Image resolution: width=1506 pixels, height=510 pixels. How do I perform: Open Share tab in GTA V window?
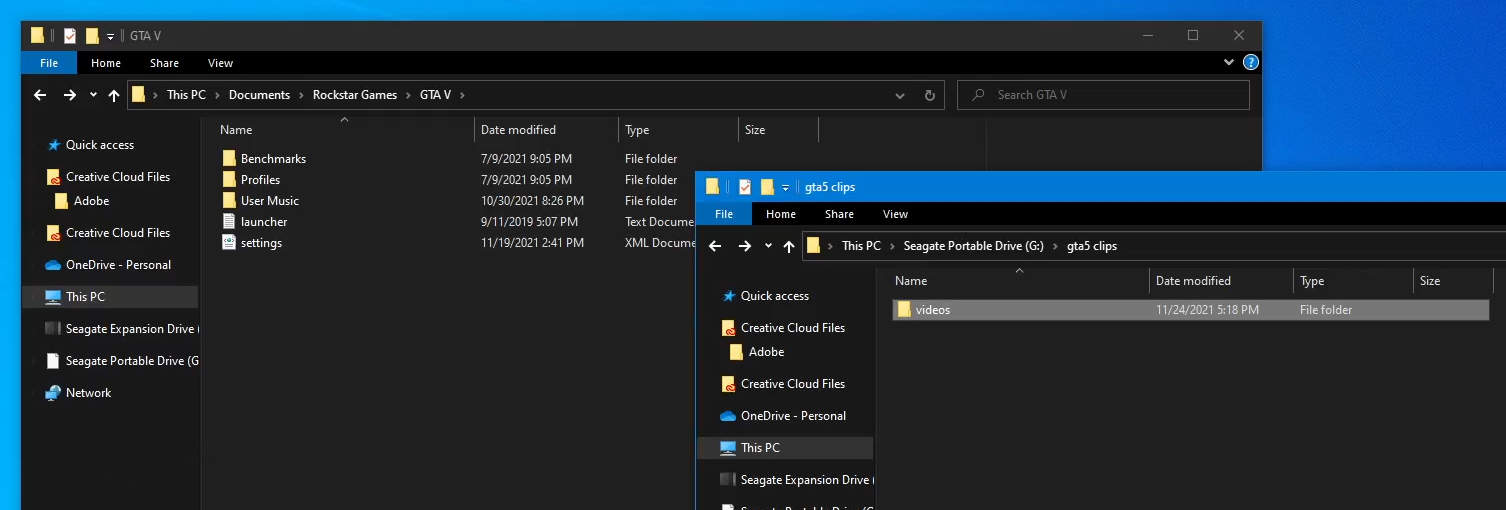tap(164, 63)
